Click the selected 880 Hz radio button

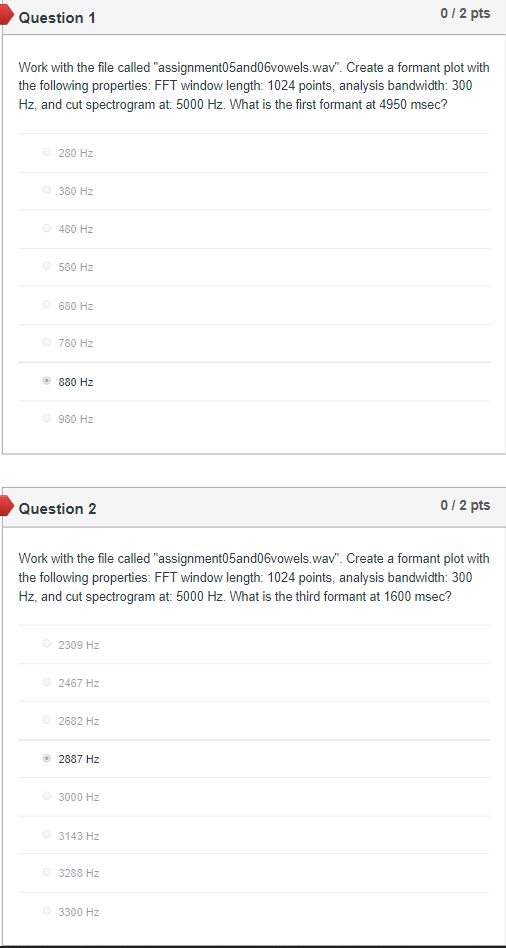pos(47,381)
